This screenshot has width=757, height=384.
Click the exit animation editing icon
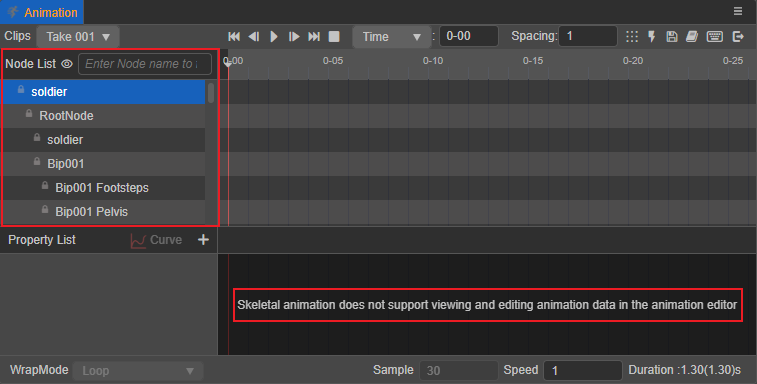(738, 37)
